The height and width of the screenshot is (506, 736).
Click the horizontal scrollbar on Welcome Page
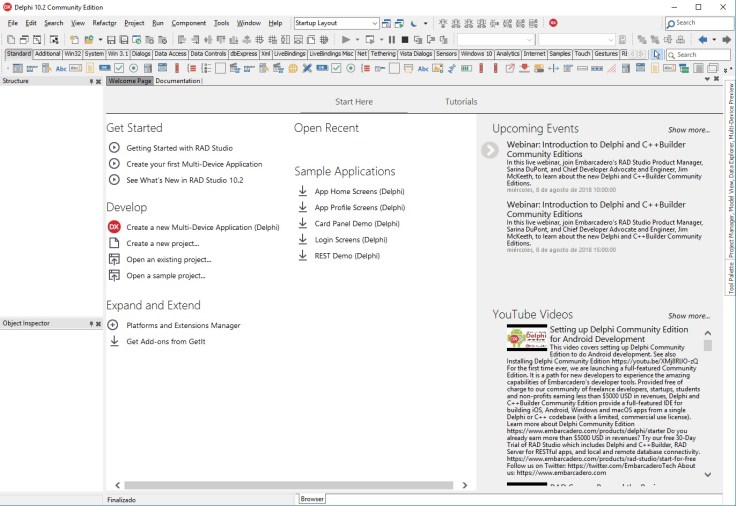tap(290, 483)
